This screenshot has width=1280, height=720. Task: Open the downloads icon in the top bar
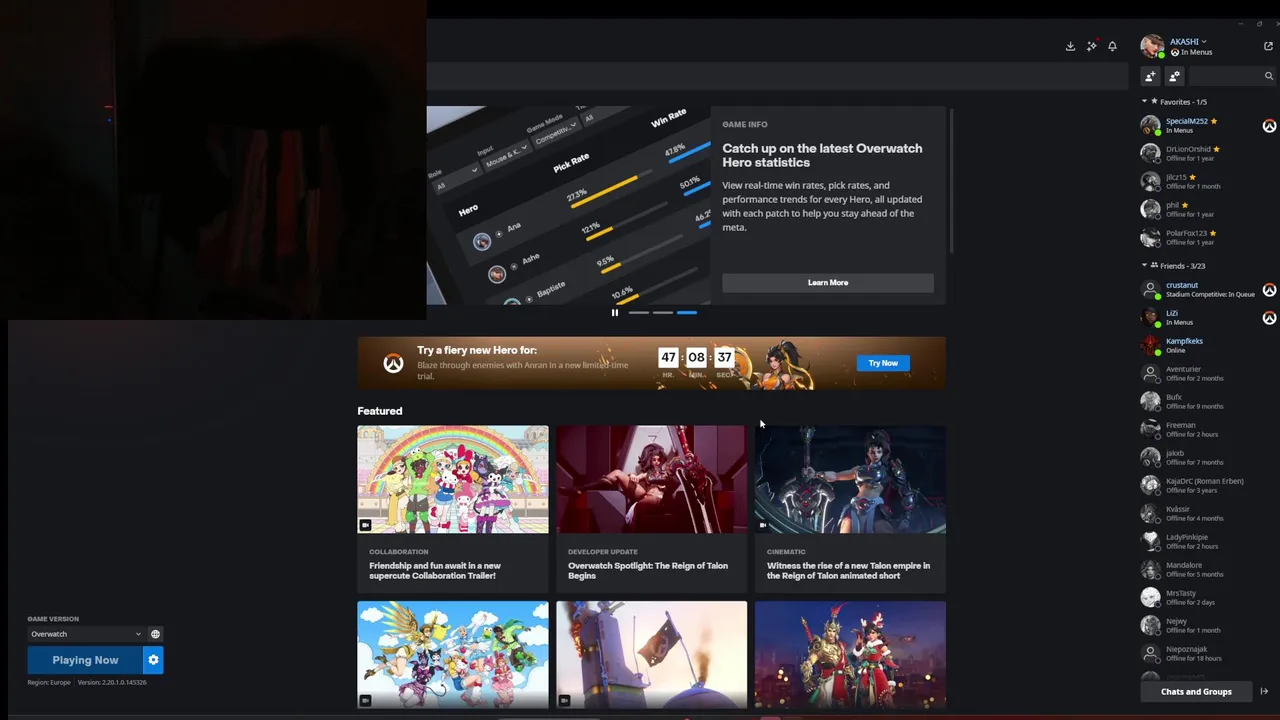[x=1070, y=46]
